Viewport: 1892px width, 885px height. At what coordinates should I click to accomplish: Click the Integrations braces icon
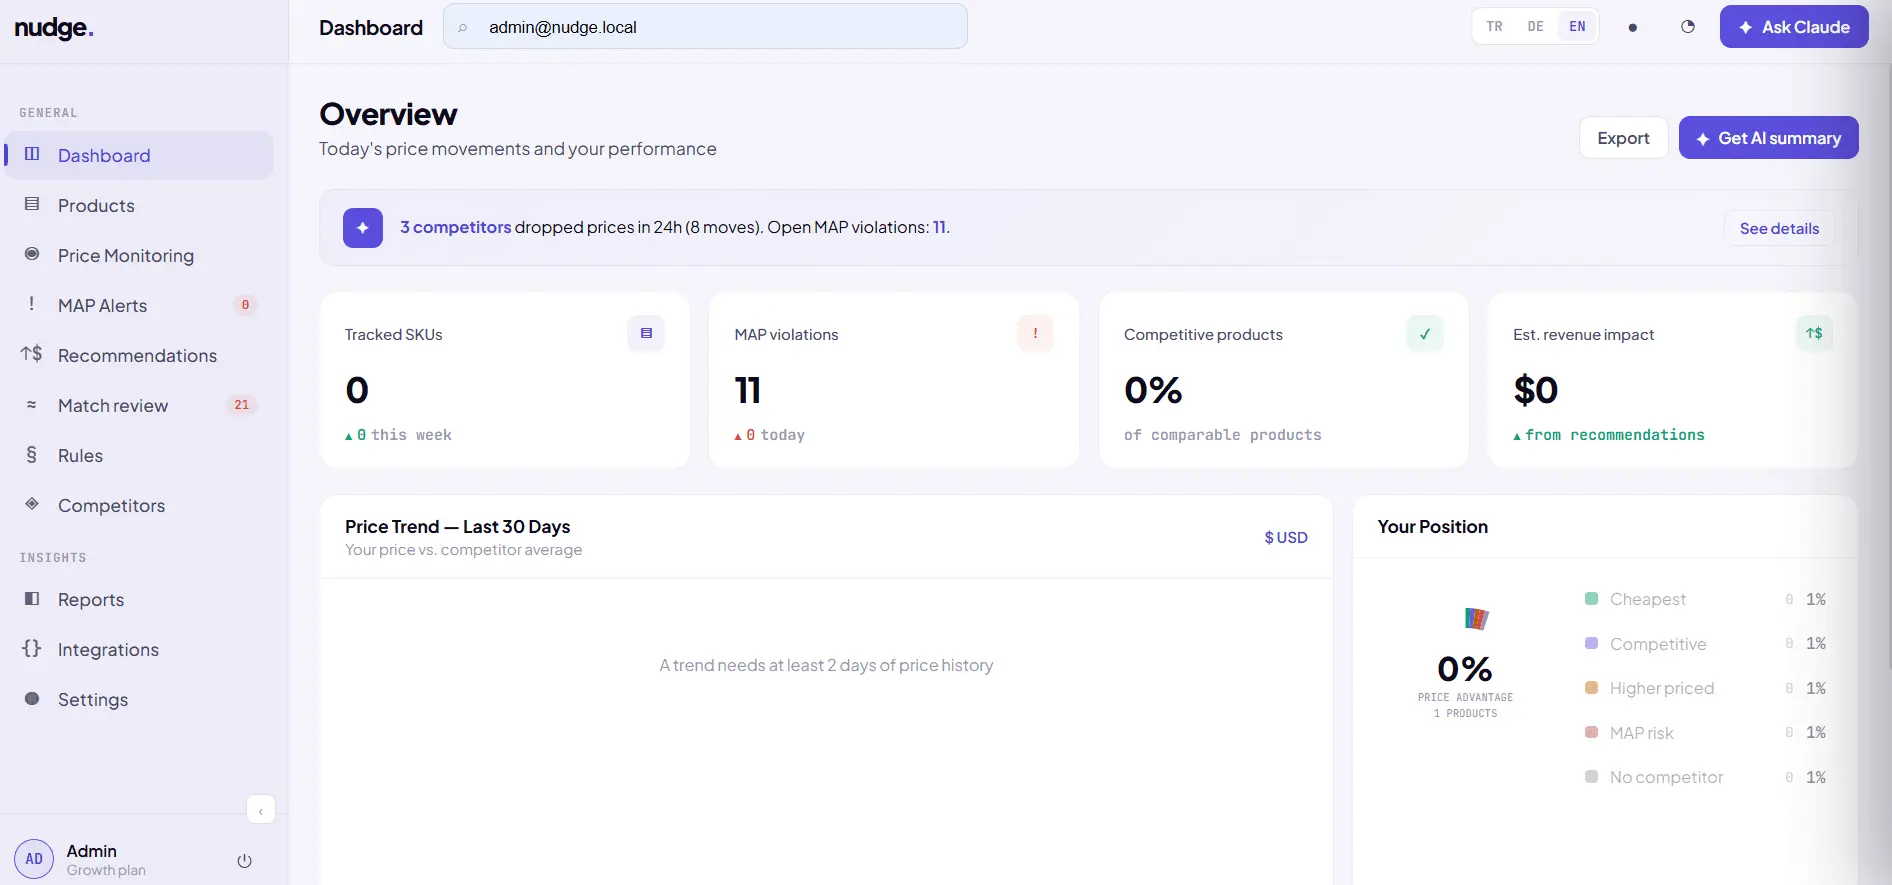32,648
